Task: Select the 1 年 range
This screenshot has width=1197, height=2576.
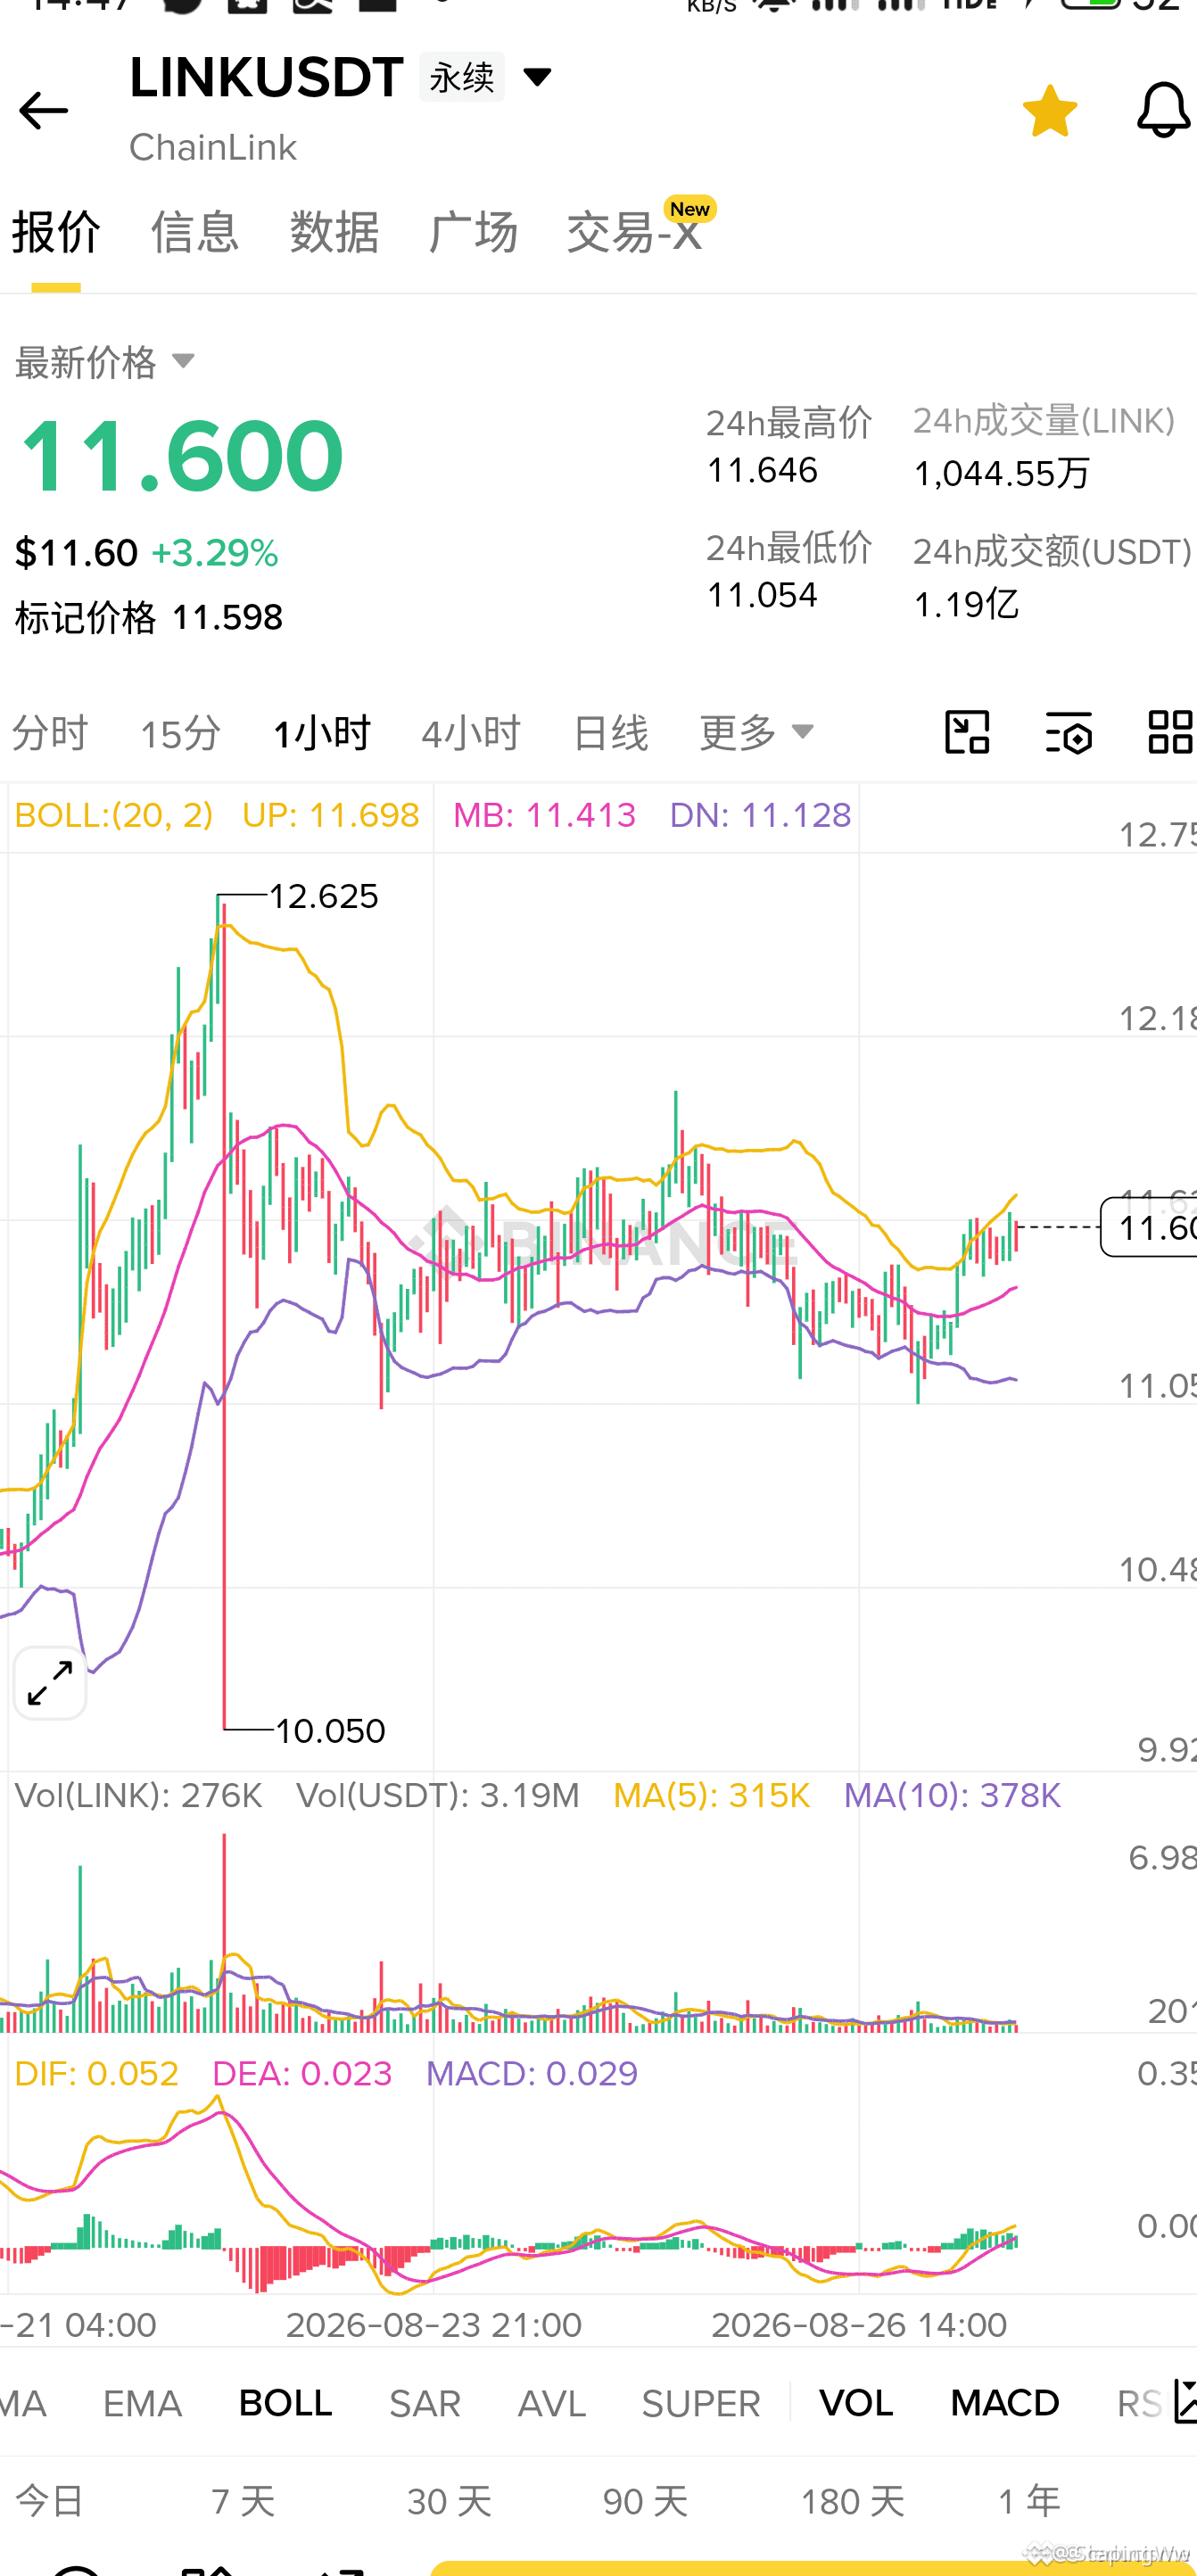Action: coord(1029,2501)
